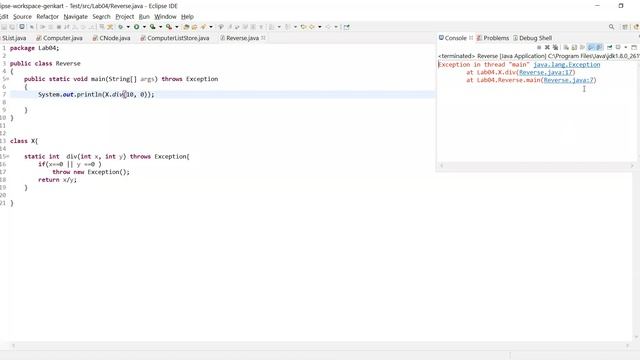Screen dimensions: 640x360
Task: Click the External Tools run icon
Action: click(x=169, y=27)
